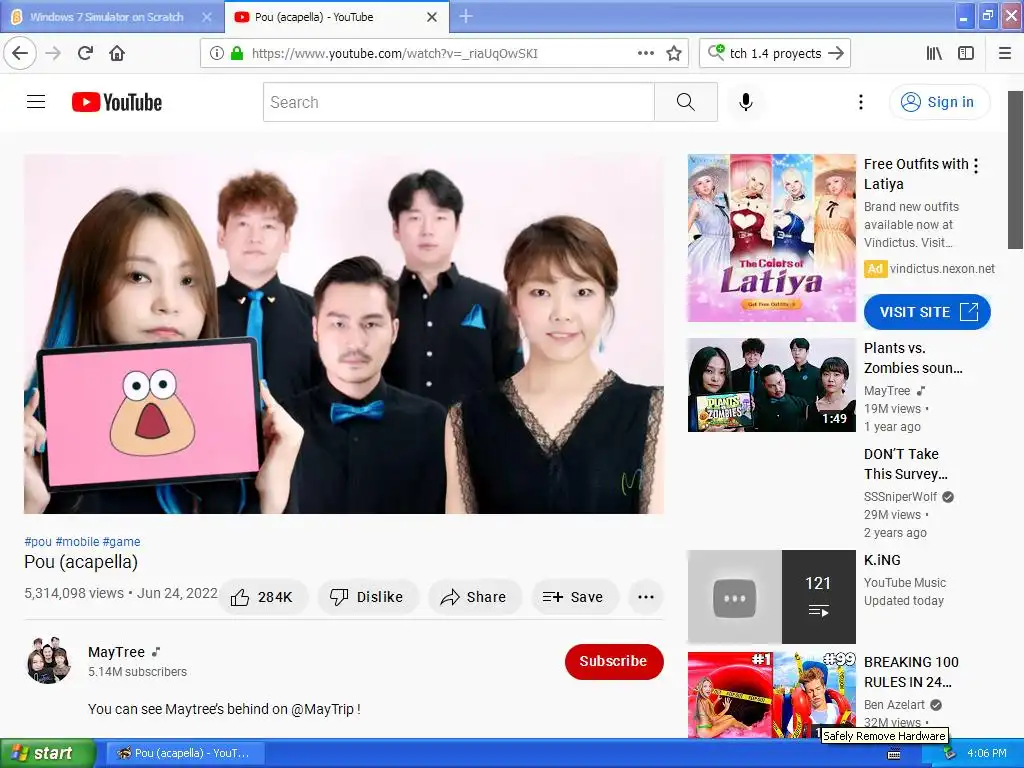Open the Share button
Viewport: 1024px width, 768px height.
click(x=474, y=597)
